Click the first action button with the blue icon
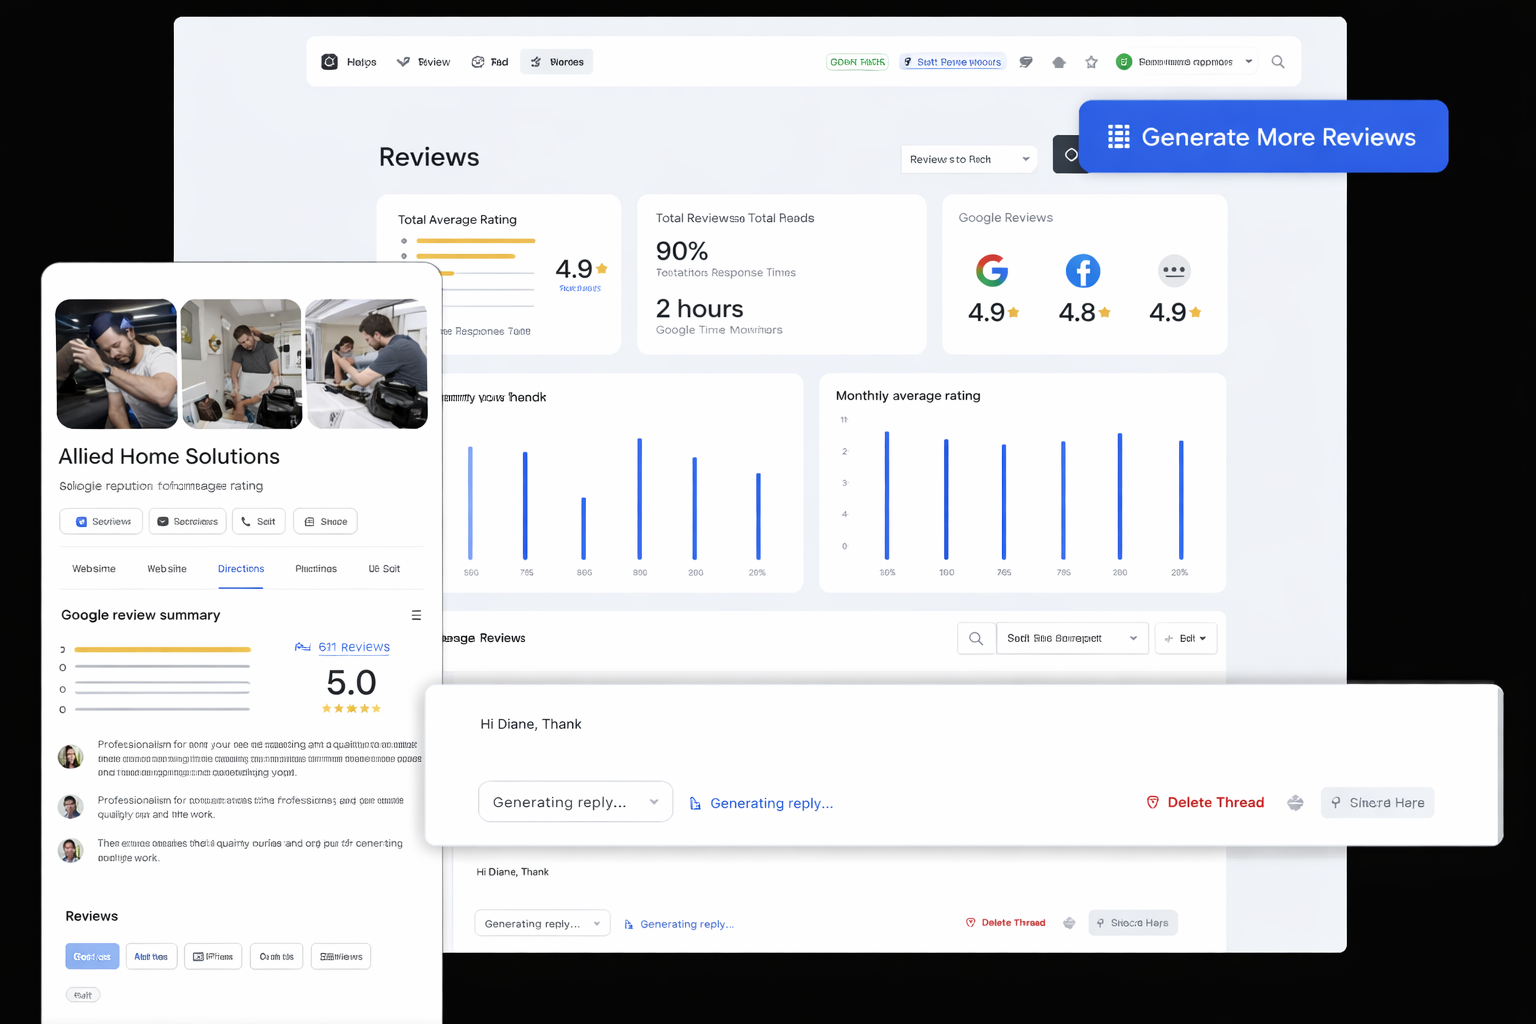 [102, 521]
